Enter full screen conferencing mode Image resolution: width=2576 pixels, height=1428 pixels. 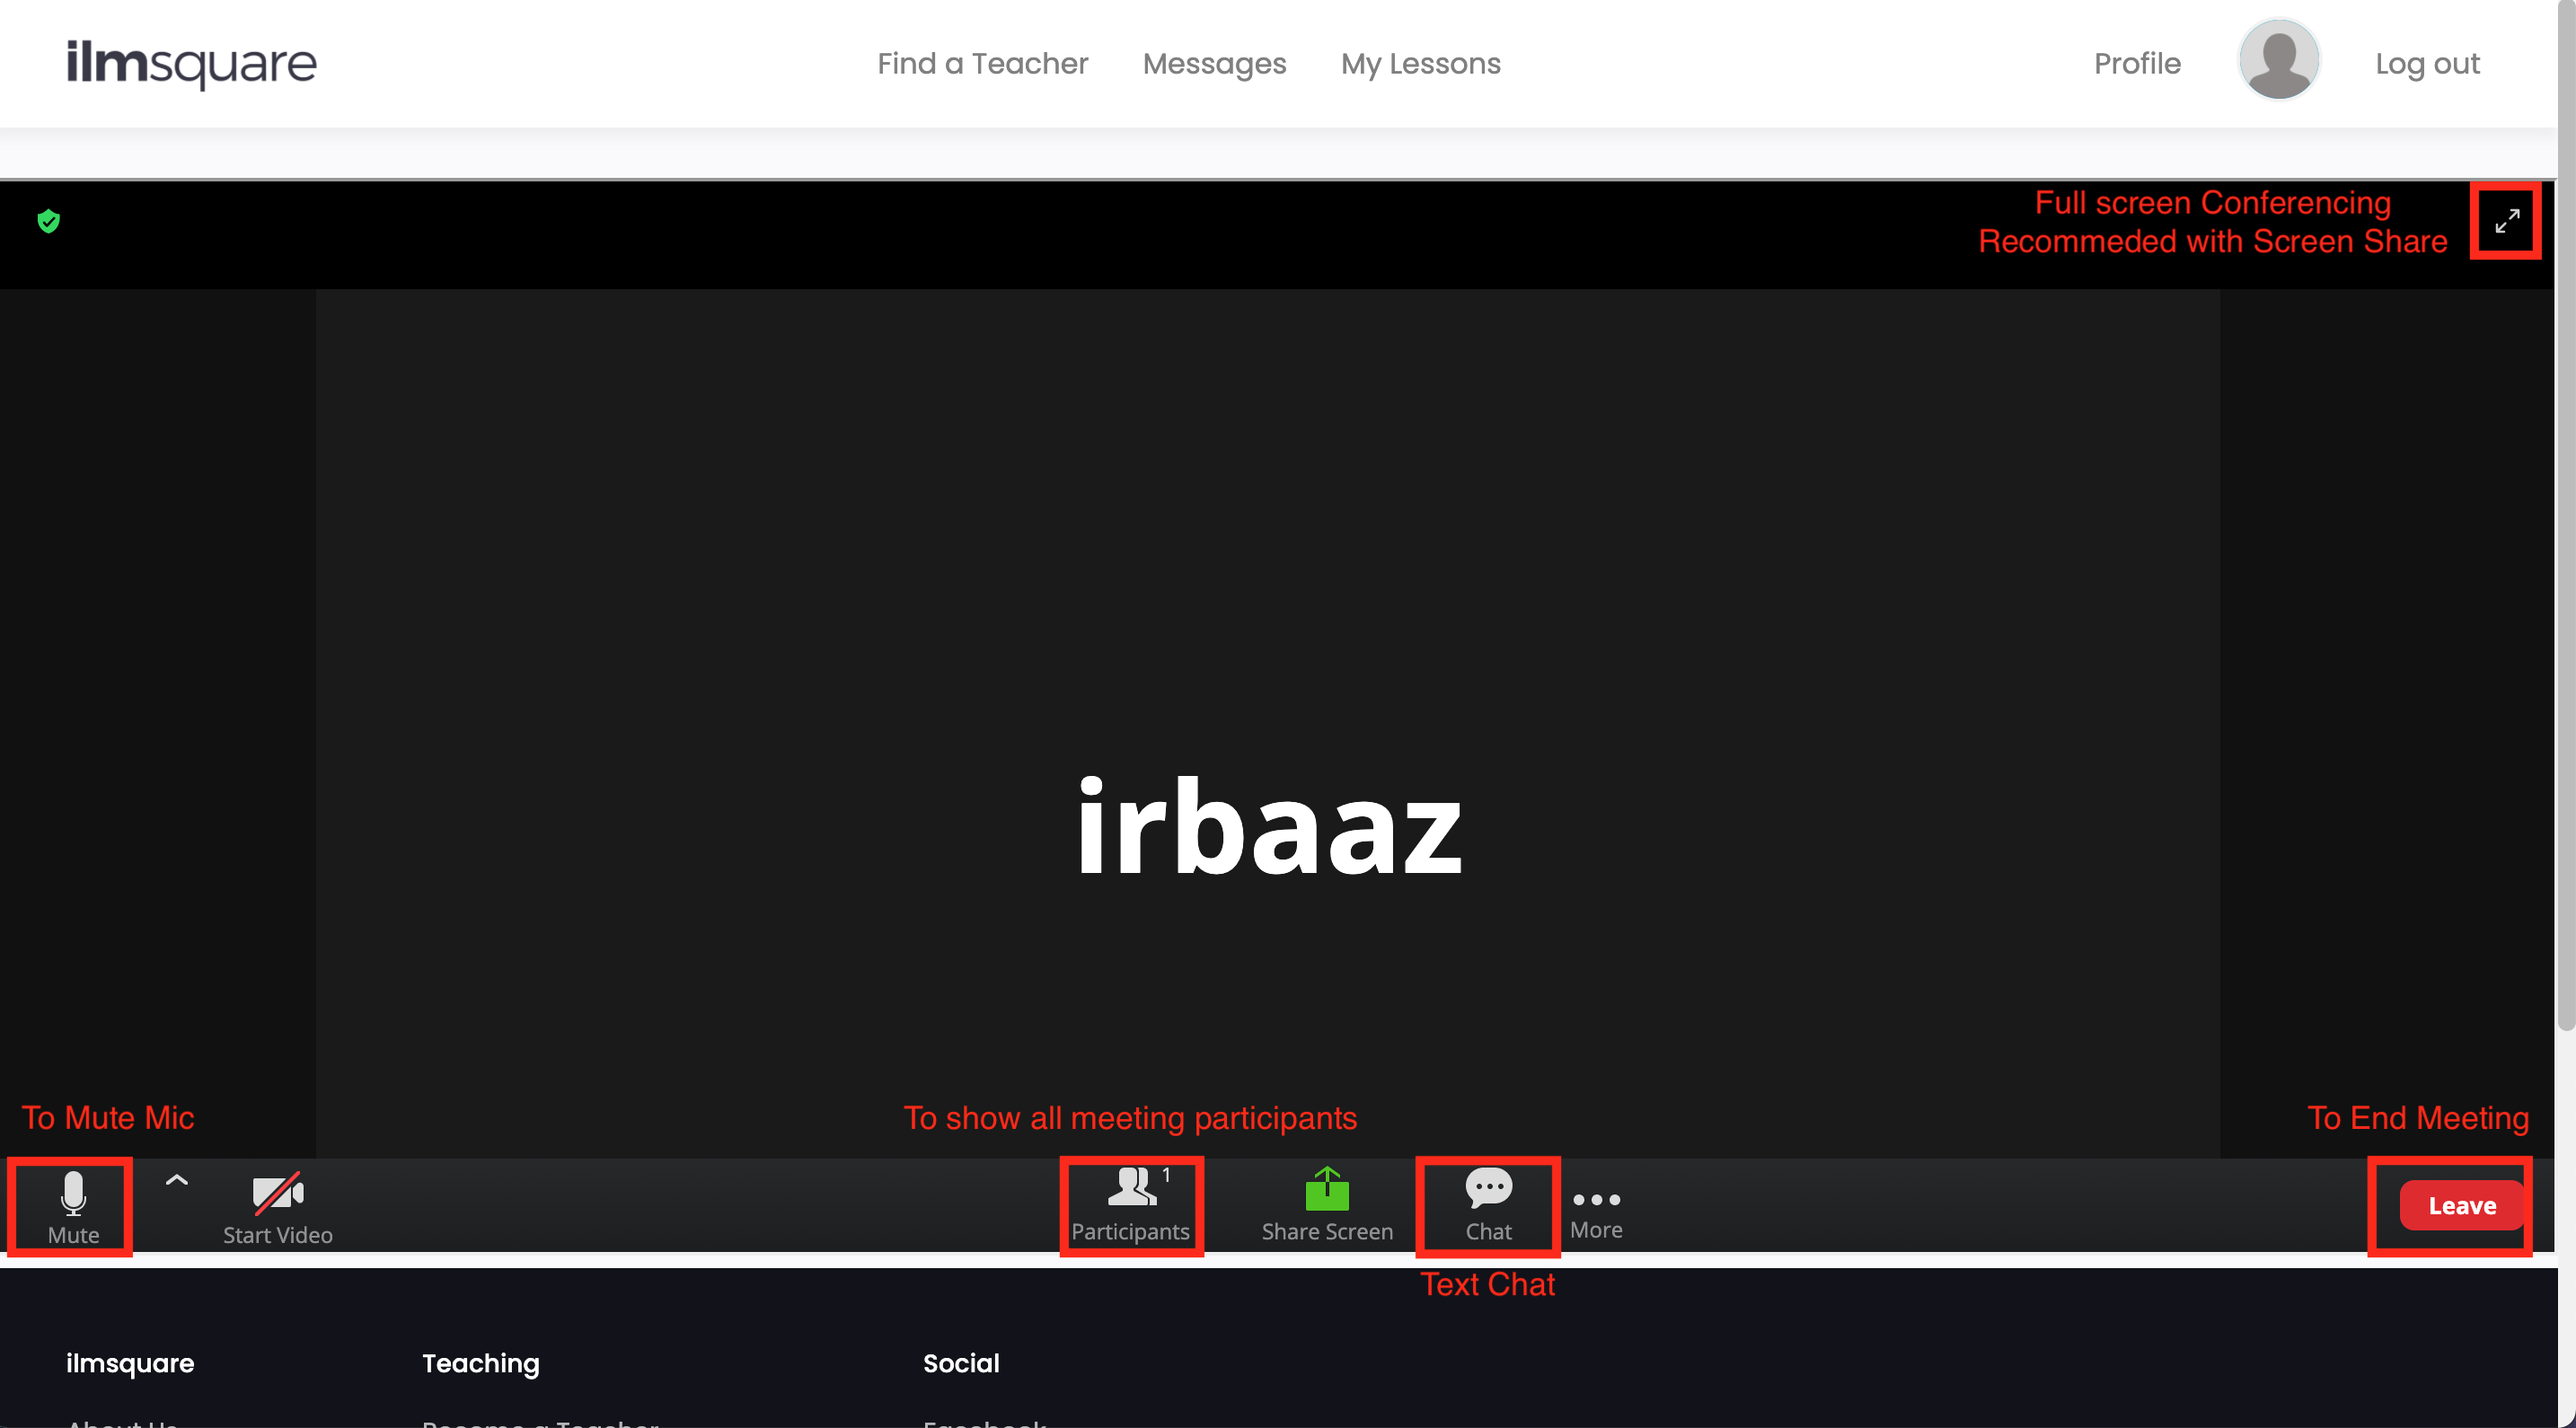[2505, 221]
